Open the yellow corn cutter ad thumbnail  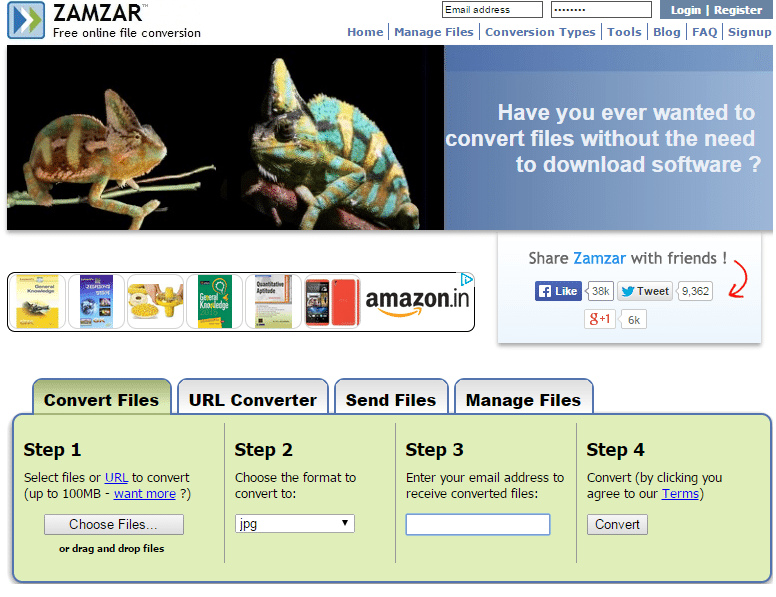[x=155, y=301]
